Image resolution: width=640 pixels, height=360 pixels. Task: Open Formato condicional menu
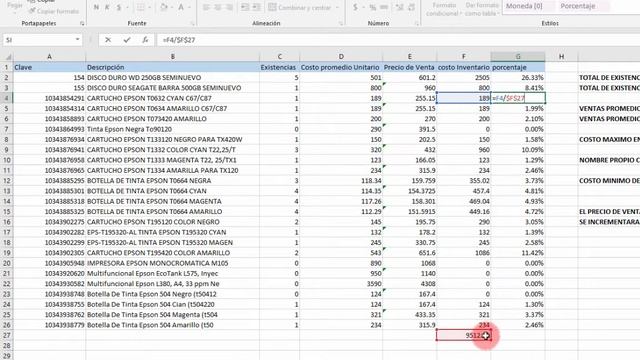[443, 9]
